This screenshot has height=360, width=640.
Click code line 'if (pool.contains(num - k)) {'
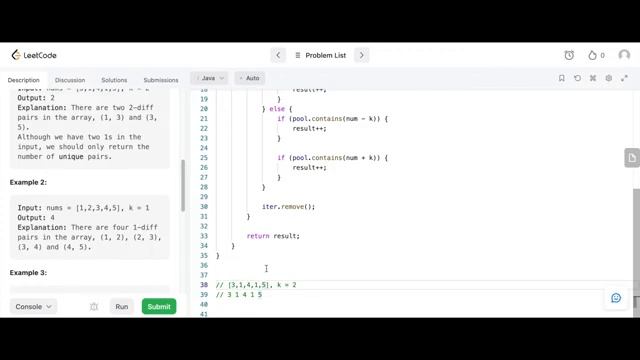point(332,119)
